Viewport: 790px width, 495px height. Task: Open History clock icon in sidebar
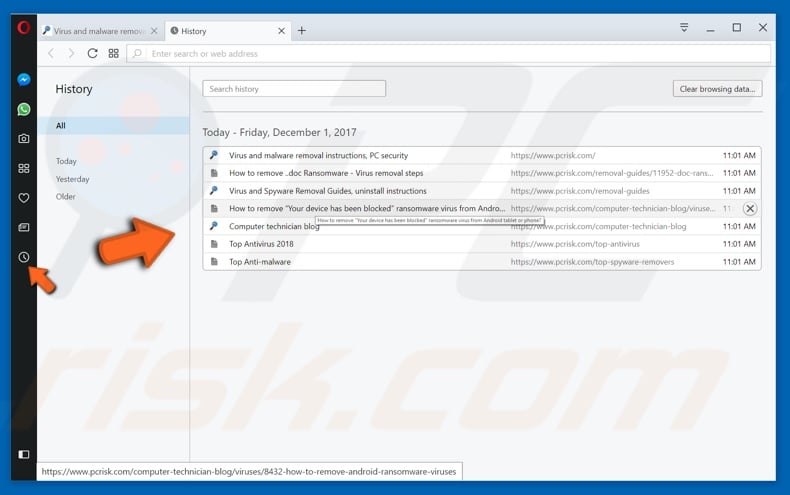[24, 257]
